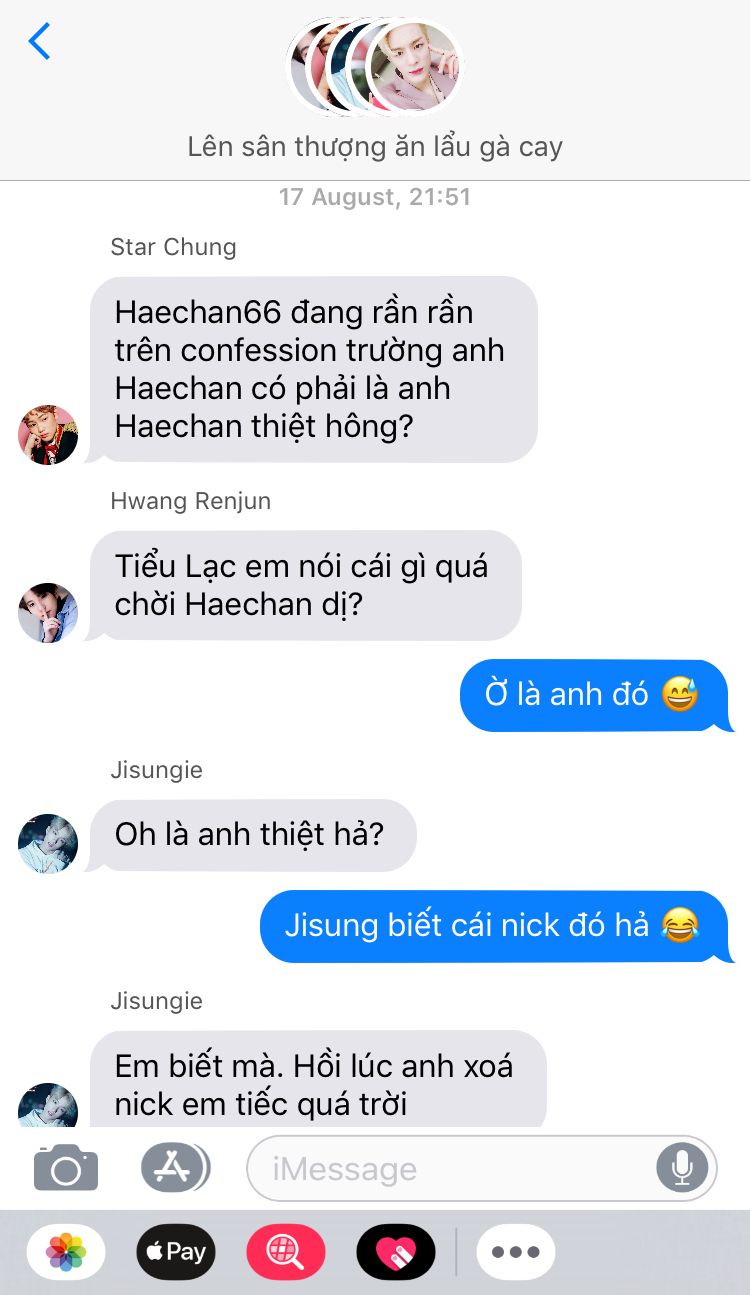Select the Haechan66 message bubble from Star Chung
Image resolution: width=750 pixels, height=1295 pixels.
(314, 370)
